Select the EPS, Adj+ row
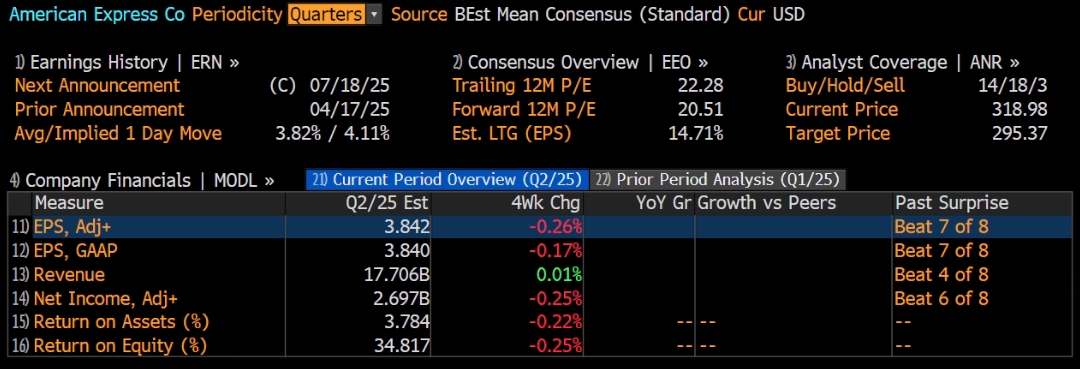The width and height of the screenshot is (1080, 369). (x=541, y=226)
